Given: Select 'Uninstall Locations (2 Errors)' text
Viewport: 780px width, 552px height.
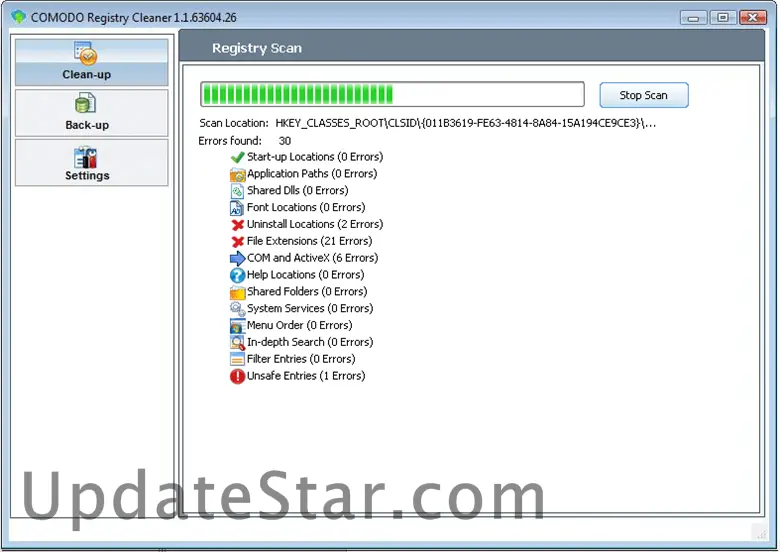Looking at the screenshot, I should 315,225.
